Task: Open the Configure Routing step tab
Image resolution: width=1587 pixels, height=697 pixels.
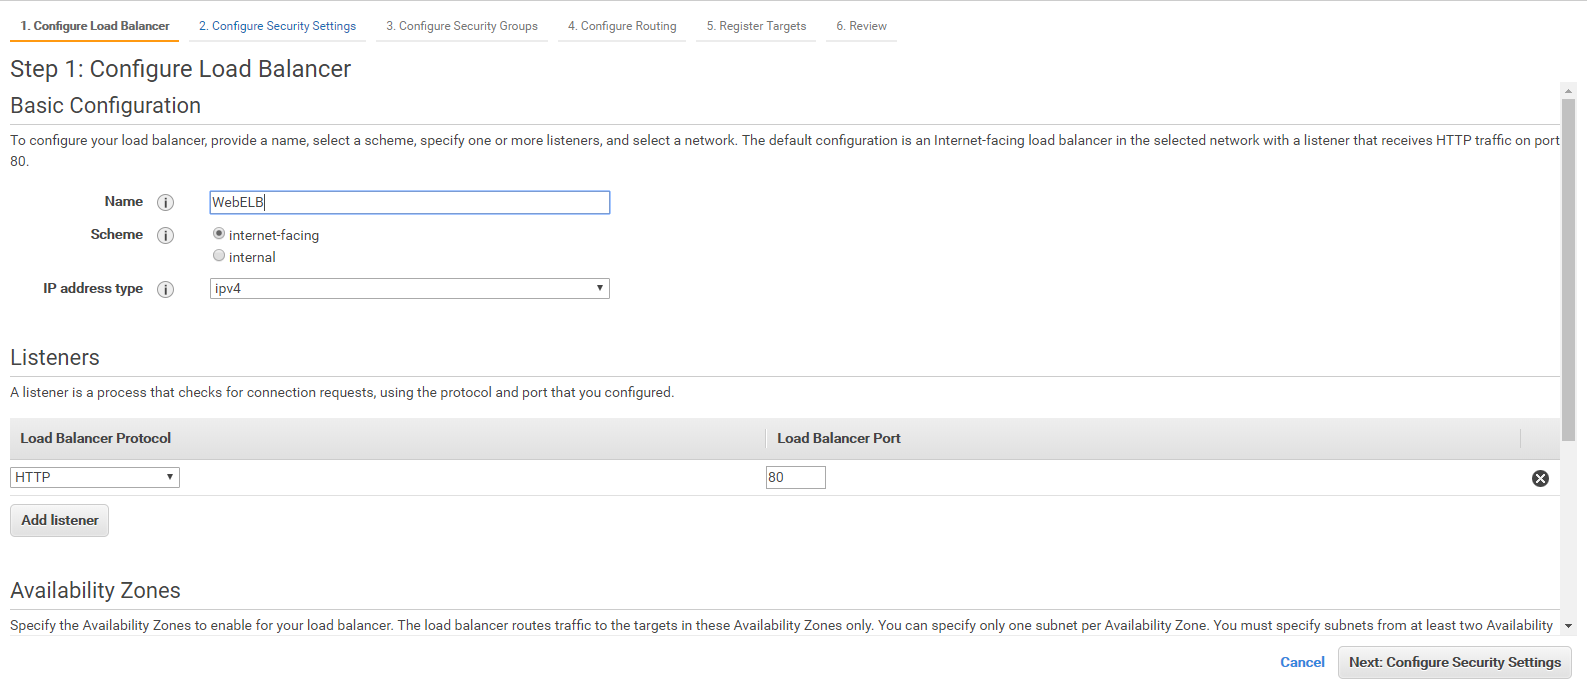Action: (622, 26)
